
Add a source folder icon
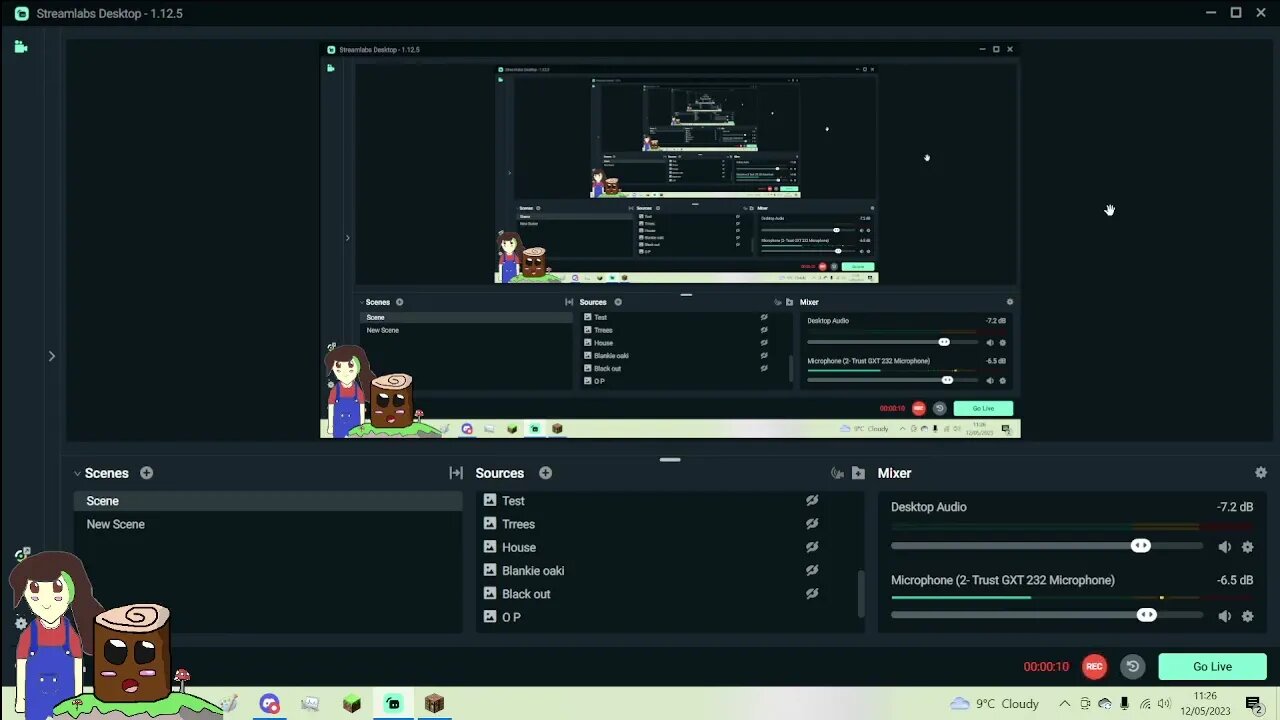[858, 473]
